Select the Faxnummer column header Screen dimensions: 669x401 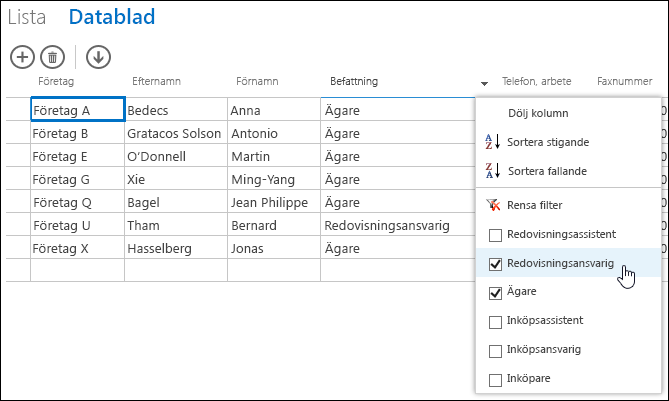pos(625,81)
